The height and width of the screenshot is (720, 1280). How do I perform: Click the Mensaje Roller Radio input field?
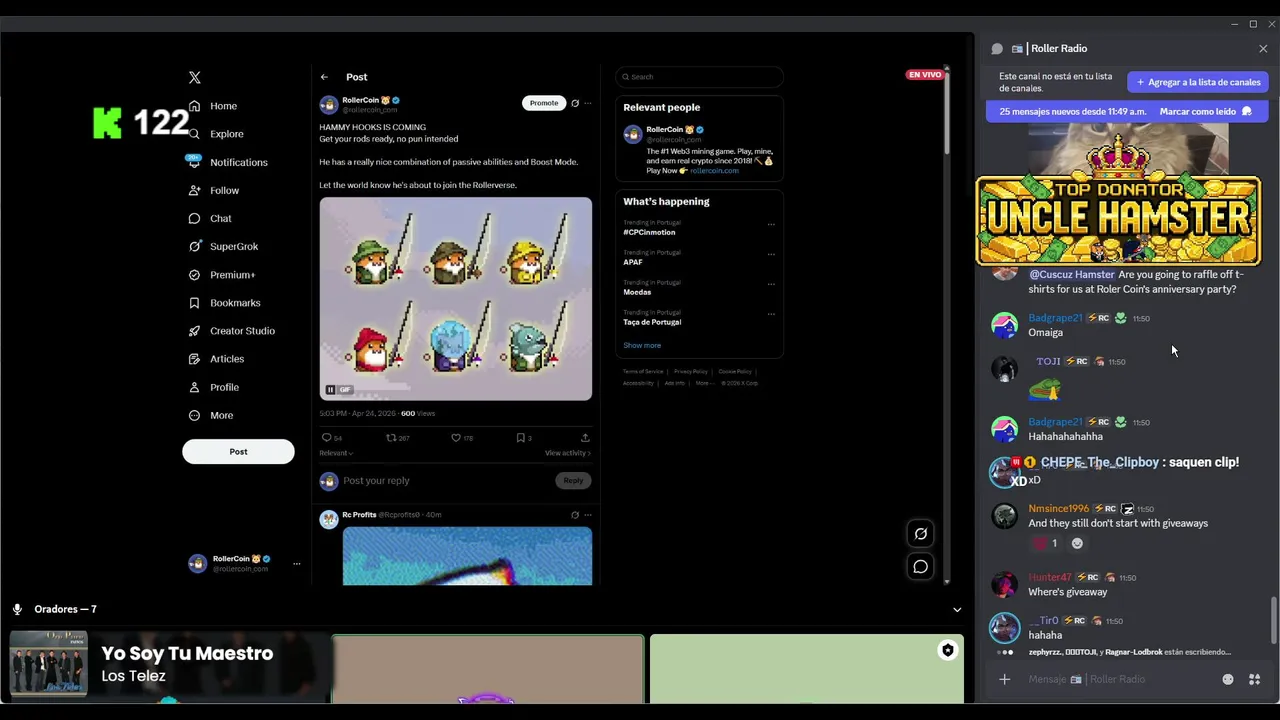[1120, 680]
